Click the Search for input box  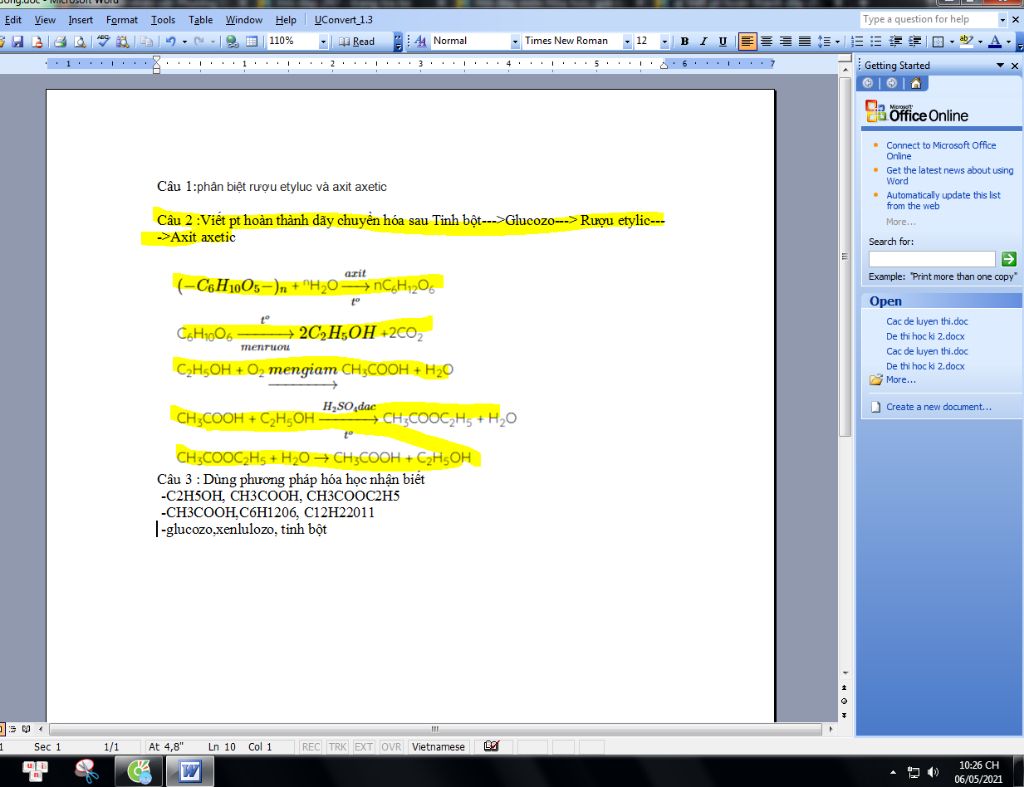931,259
